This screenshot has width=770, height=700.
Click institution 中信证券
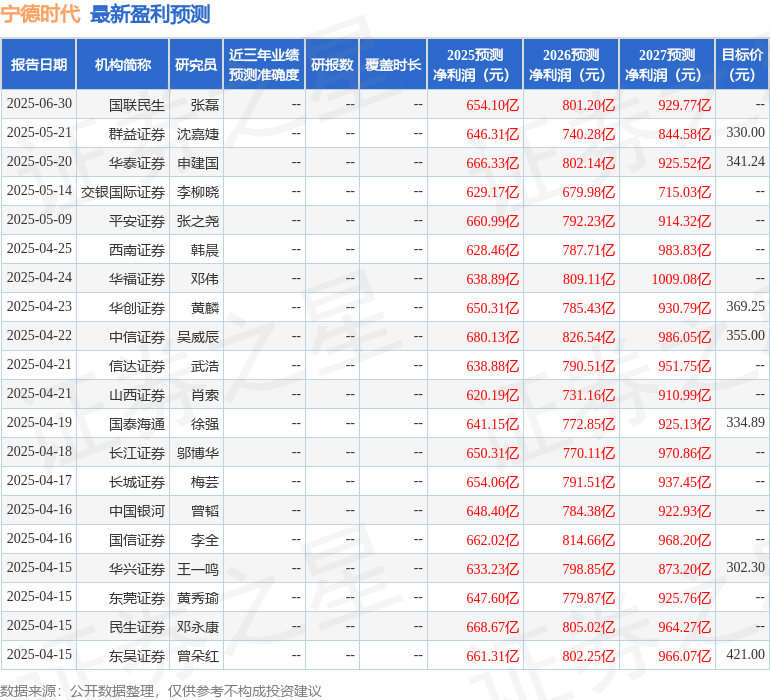(x=137, y=337)
